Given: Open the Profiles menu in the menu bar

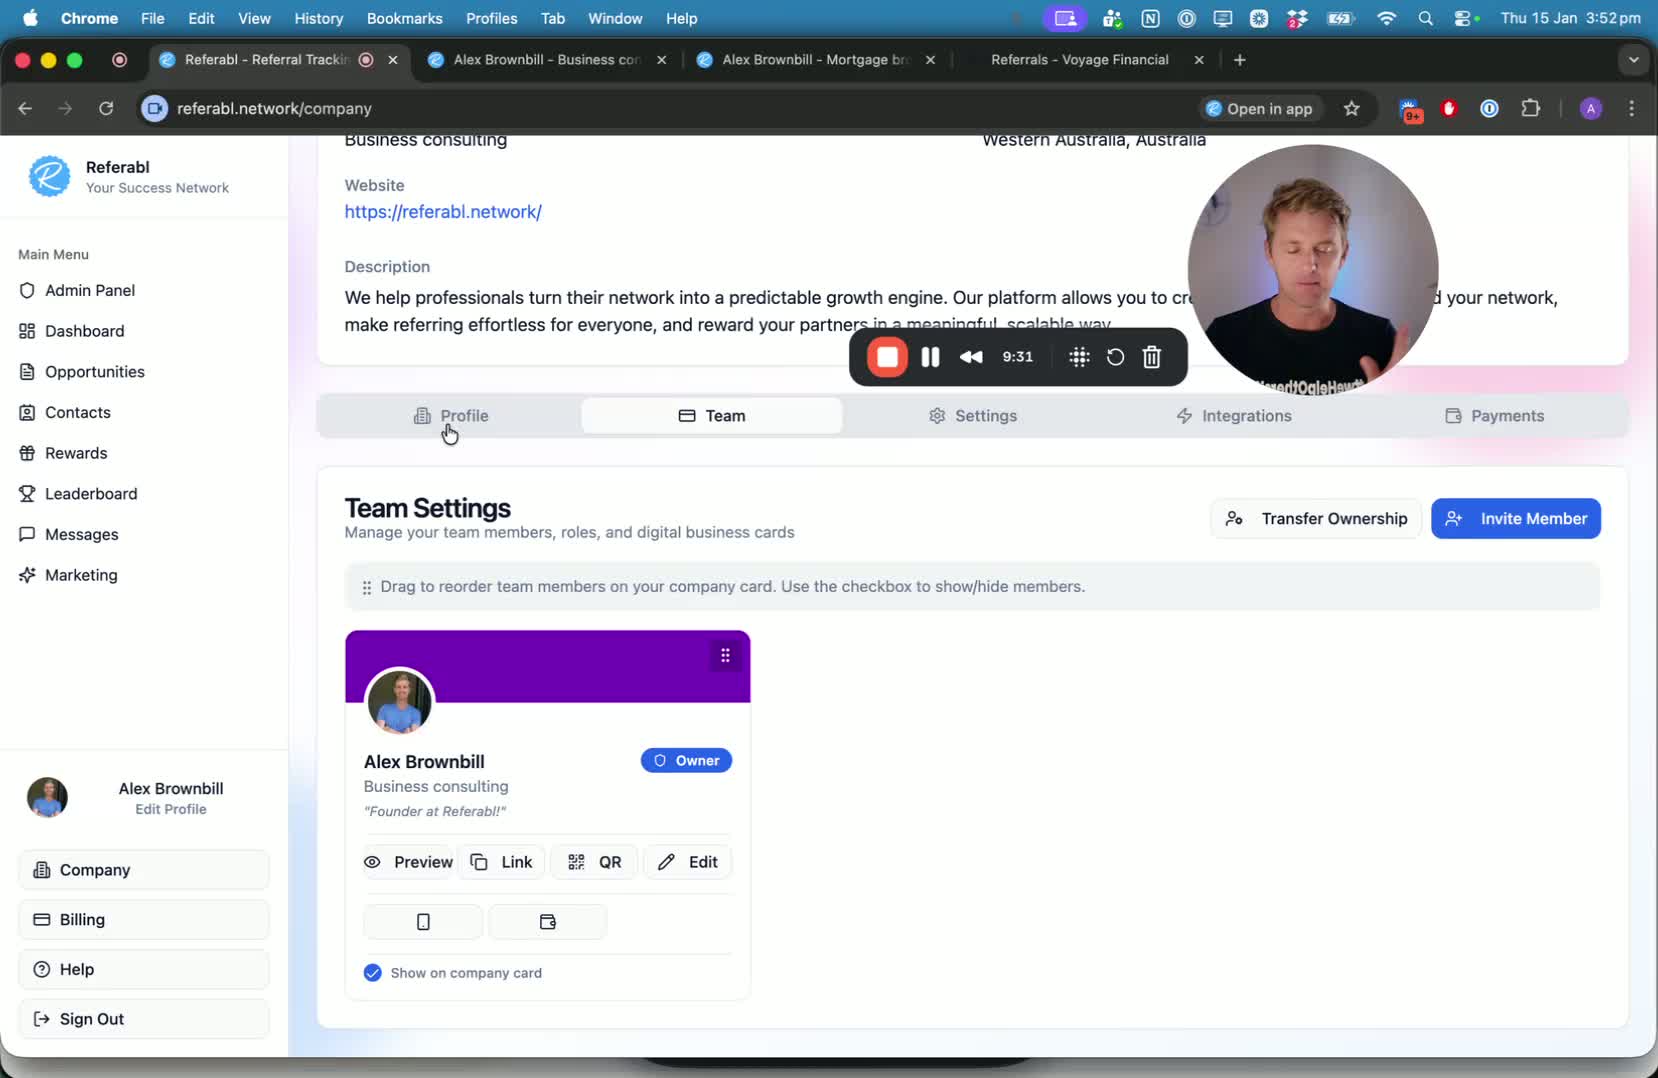Looking at the screenshot, I should click(492, 18).
